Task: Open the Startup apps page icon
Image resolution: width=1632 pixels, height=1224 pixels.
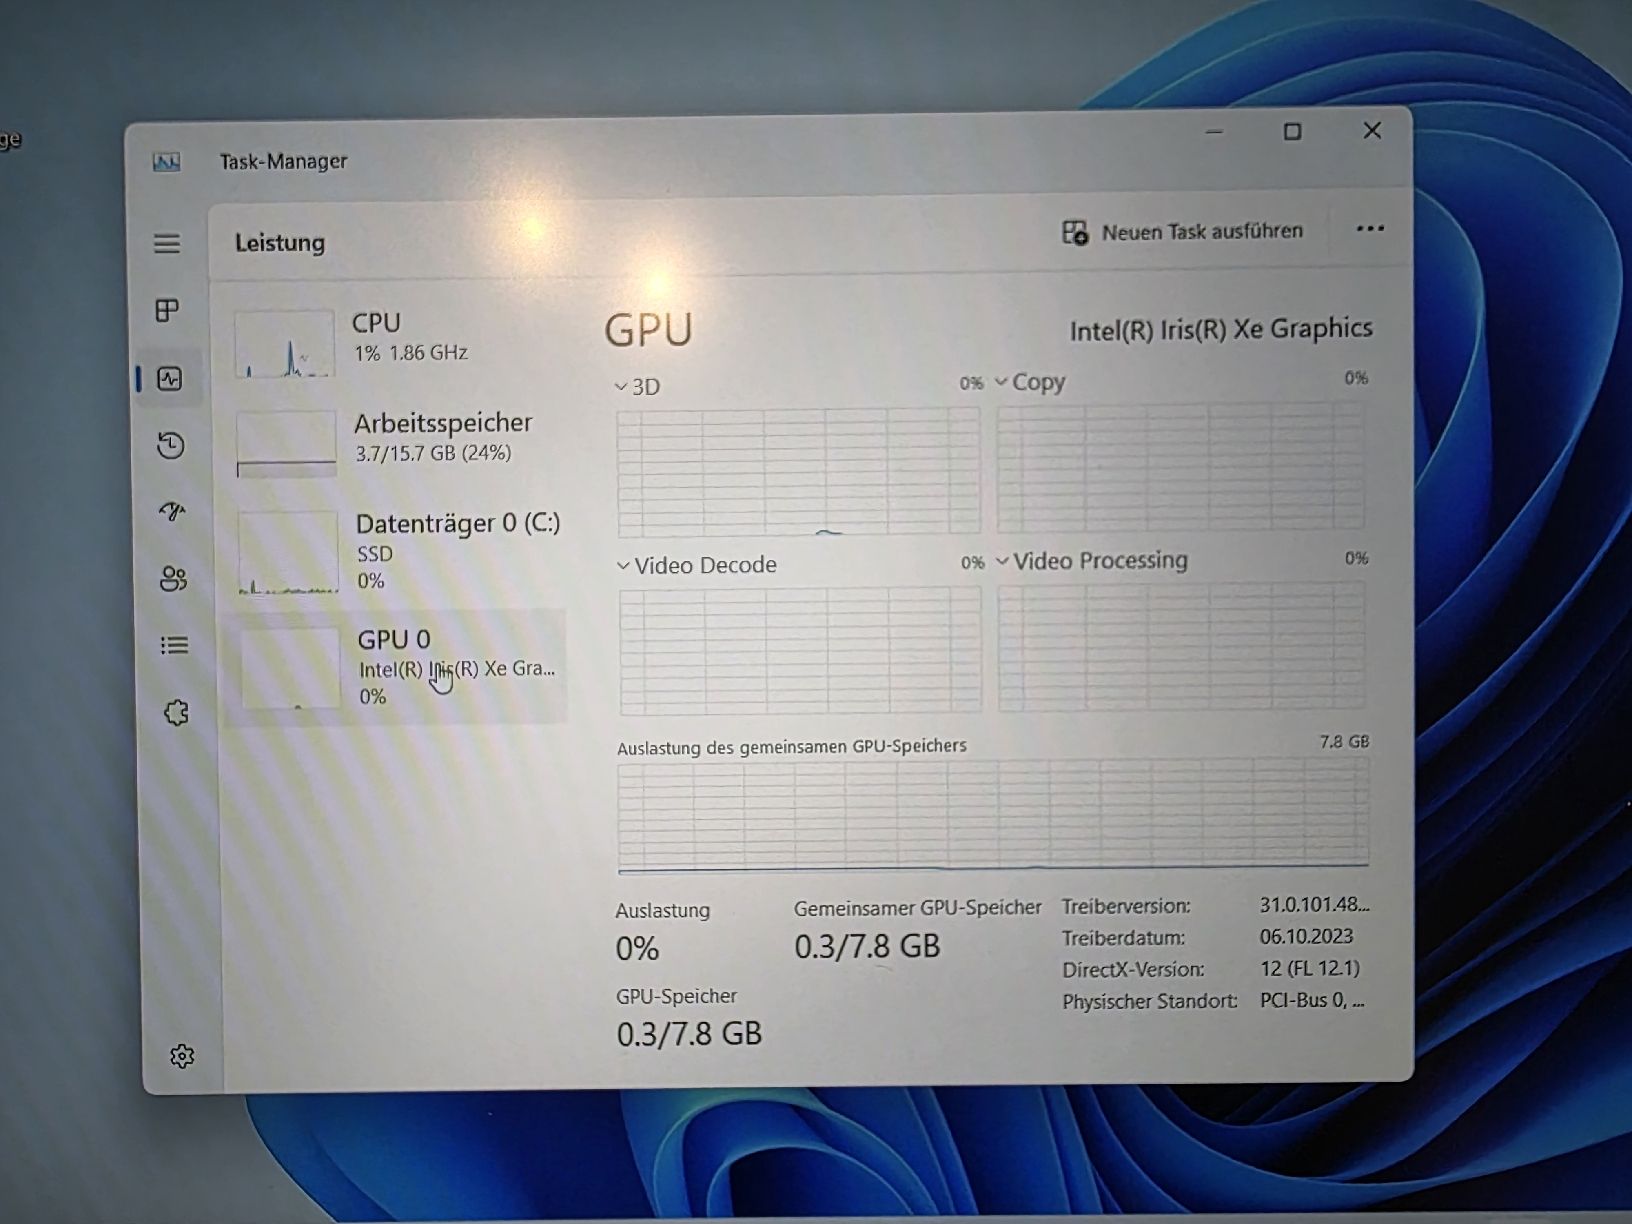Action: pyautogui.click(x=172, y=512)
